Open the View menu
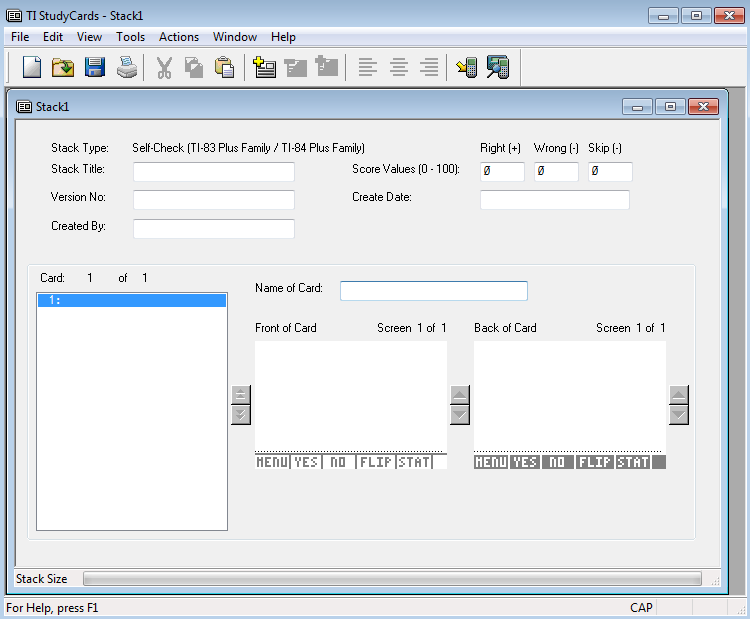Image resolution: width=750 pixels, height=619 pixels. 89,37
